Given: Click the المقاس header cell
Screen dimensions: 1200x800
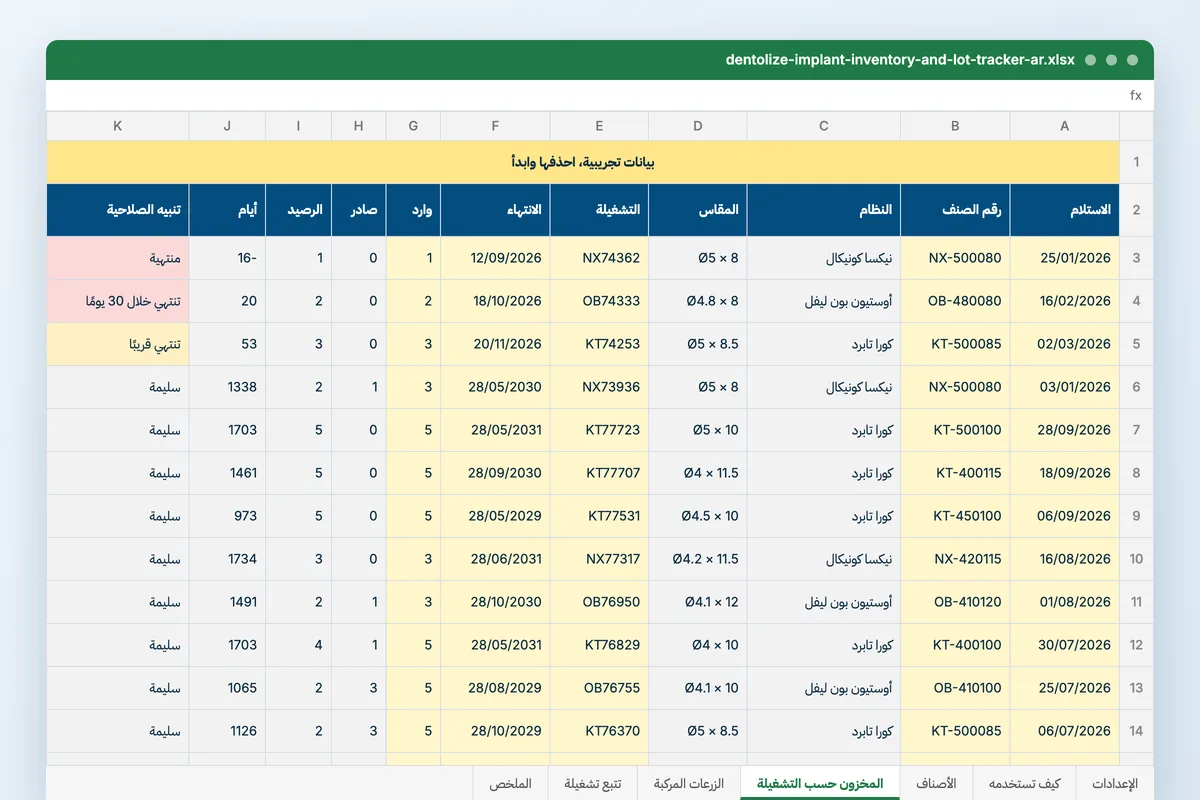Looking at the screenshot, I should [698, 210].
